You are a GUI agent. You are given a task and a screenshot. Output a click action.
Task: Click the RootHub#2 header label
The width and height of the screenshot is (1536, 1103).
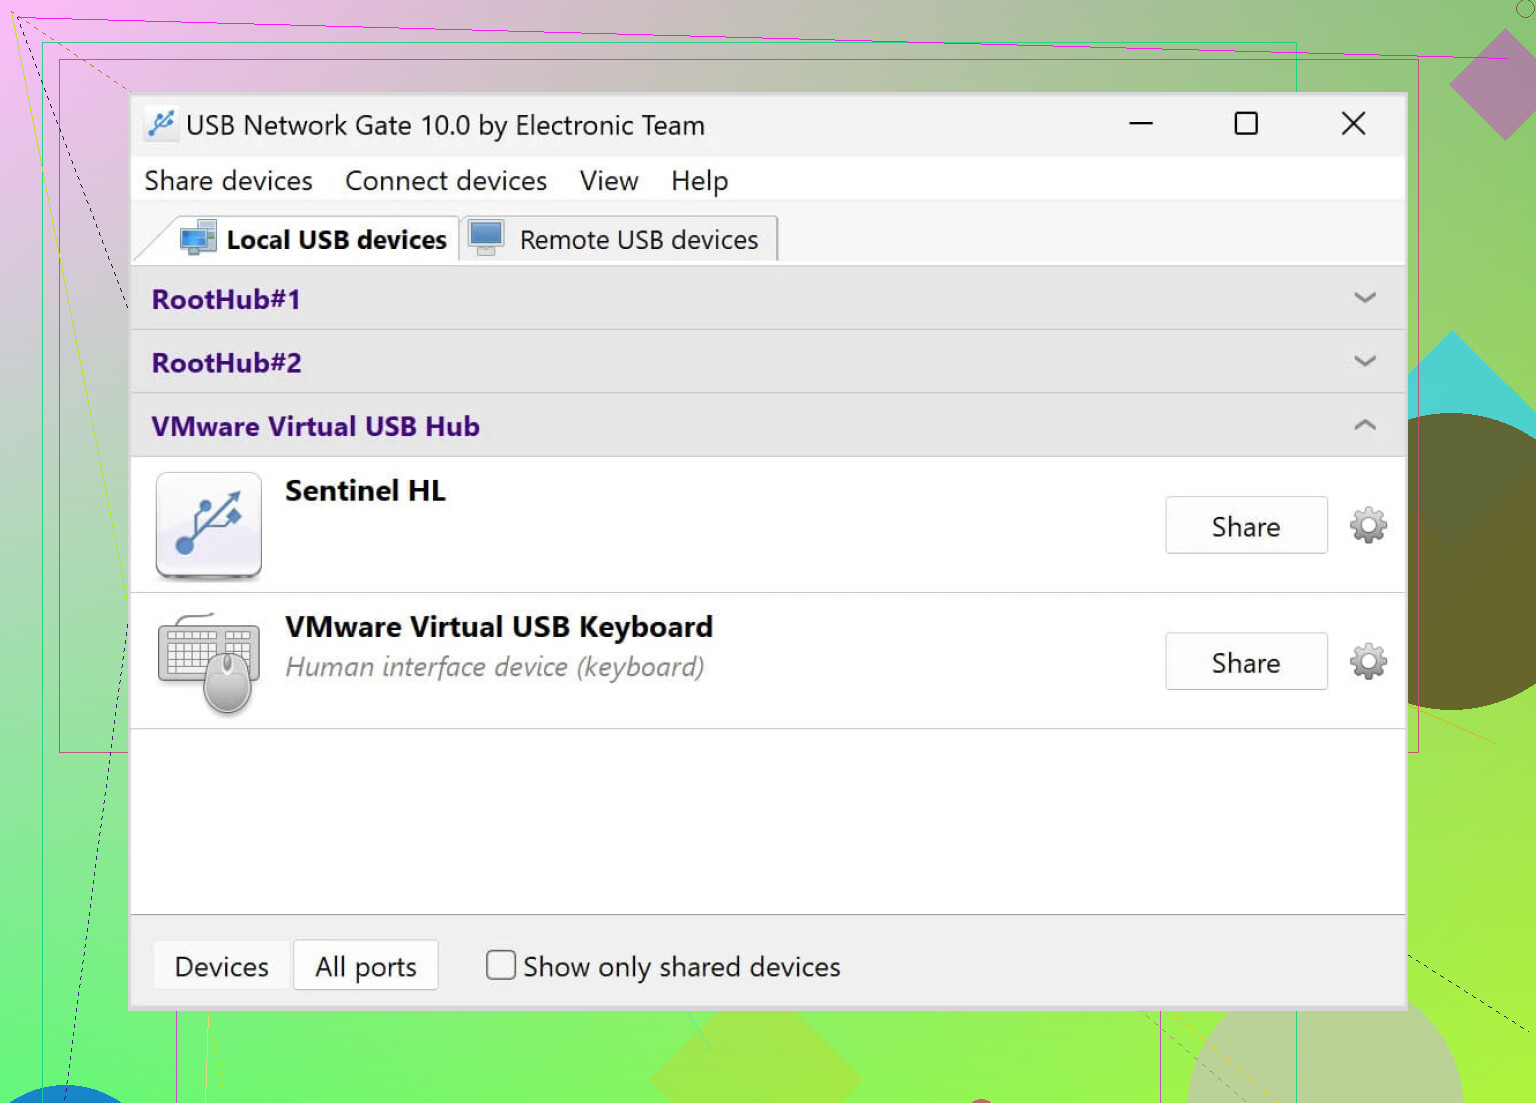tap(226, 362)
